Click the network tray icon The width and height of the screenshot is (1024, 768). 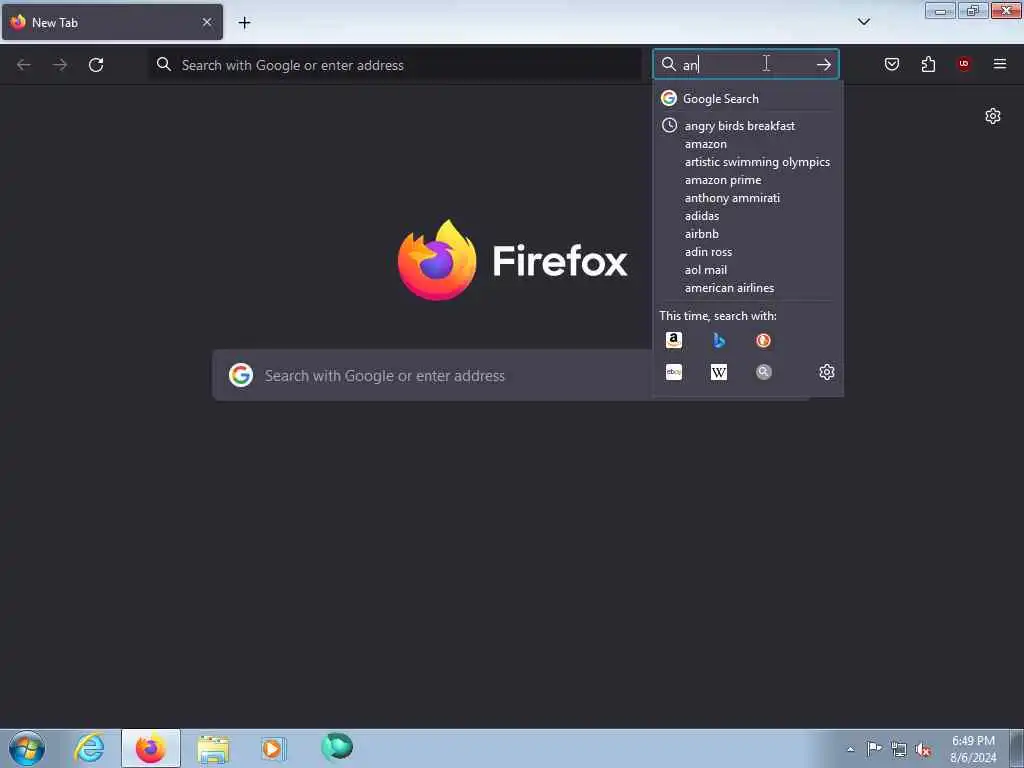(x=899, y=749)
